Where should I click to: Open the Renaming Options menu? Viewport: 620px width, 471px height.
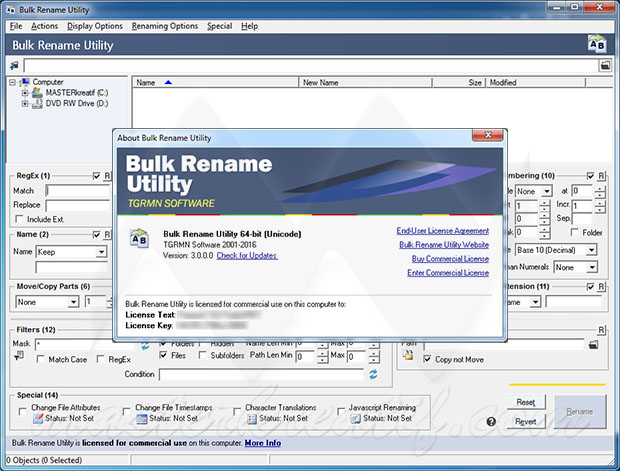[165, 26]
